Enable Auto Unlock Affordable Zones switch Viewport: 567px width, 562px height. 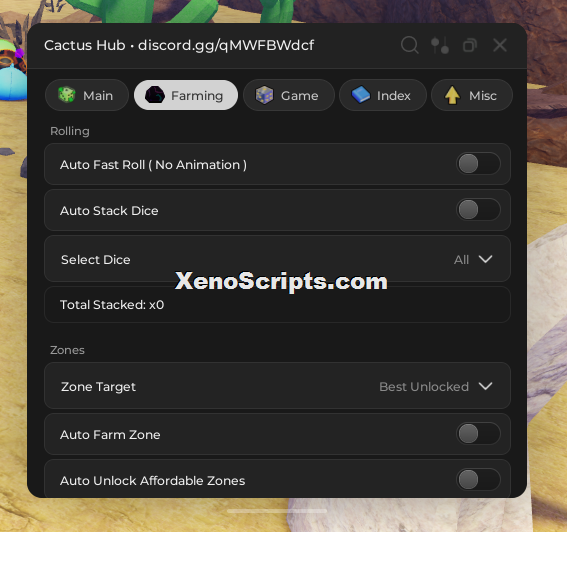tap(478, 480)
